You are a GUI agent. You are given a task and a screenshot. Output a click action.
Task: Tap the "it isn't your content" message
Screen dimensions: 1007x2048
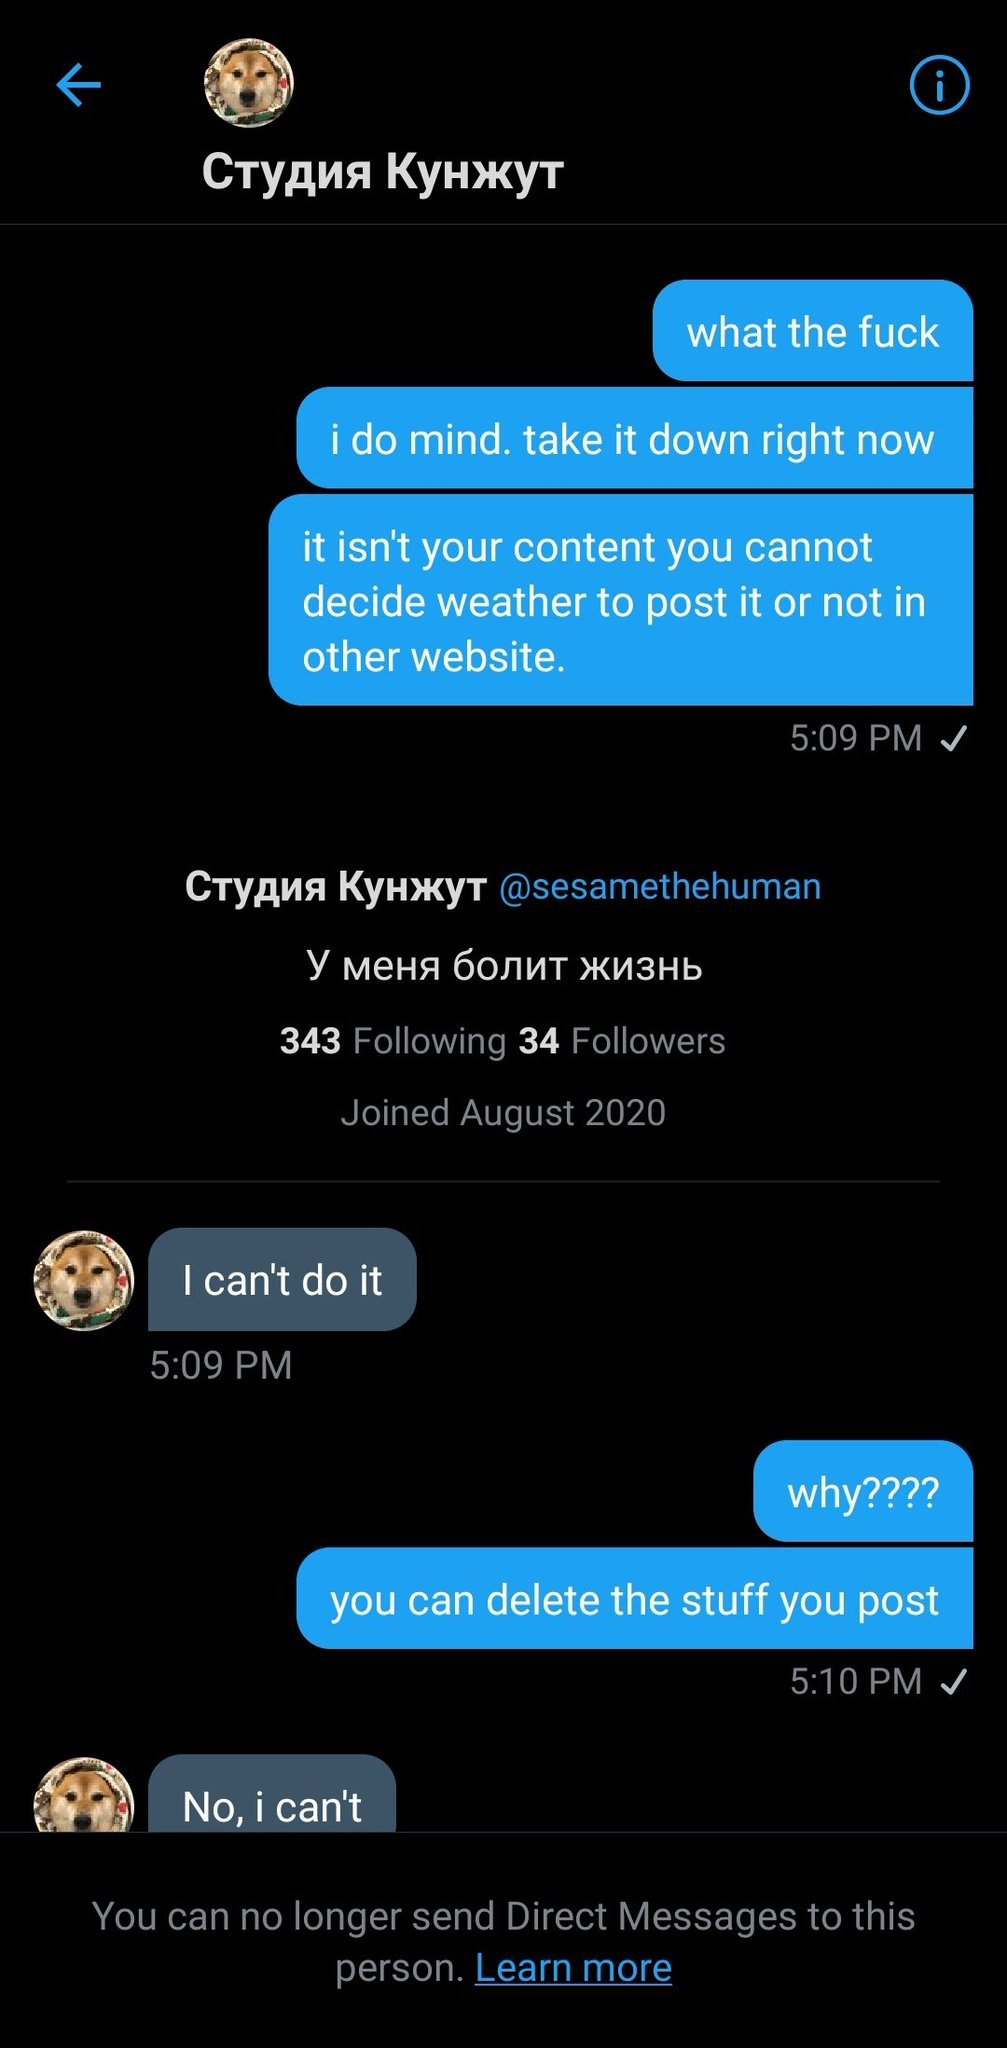click(620, 601)
